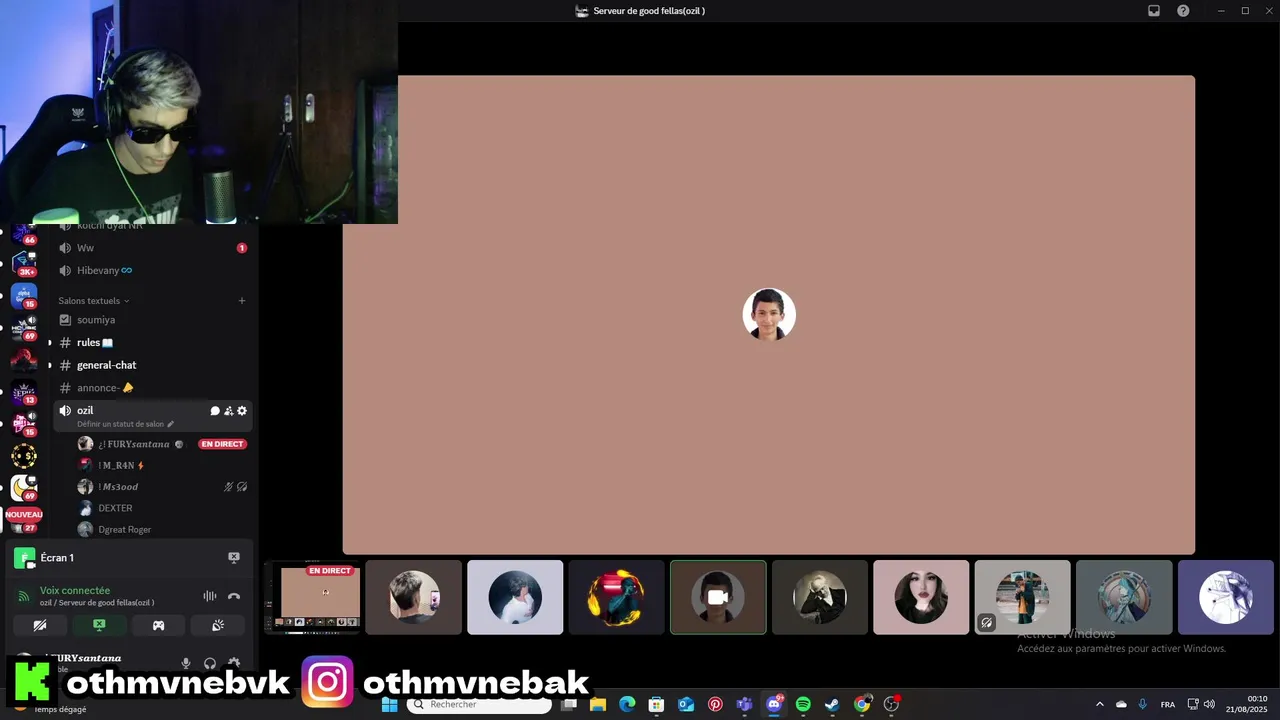Viewport: 1280px width, 720px height.
Task: Open Microsoft Store from the taskbar
Action: [x=656, y=704]
